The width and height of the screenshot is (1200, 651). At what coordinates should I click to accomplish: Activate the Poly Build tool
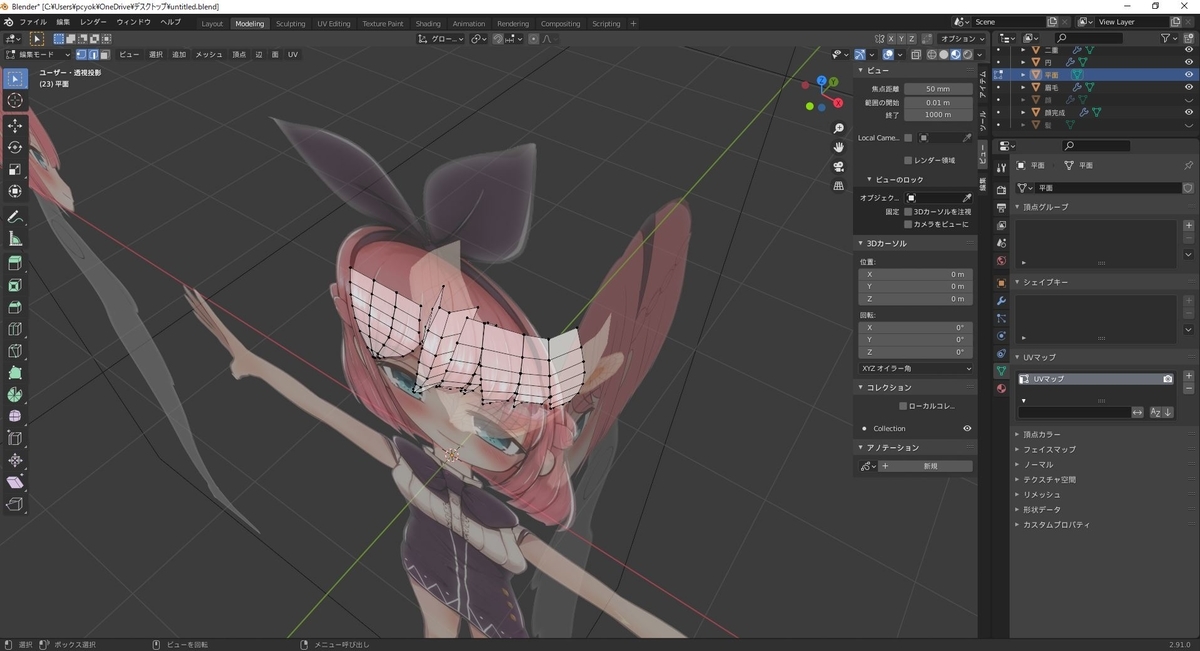click(15, 373)
